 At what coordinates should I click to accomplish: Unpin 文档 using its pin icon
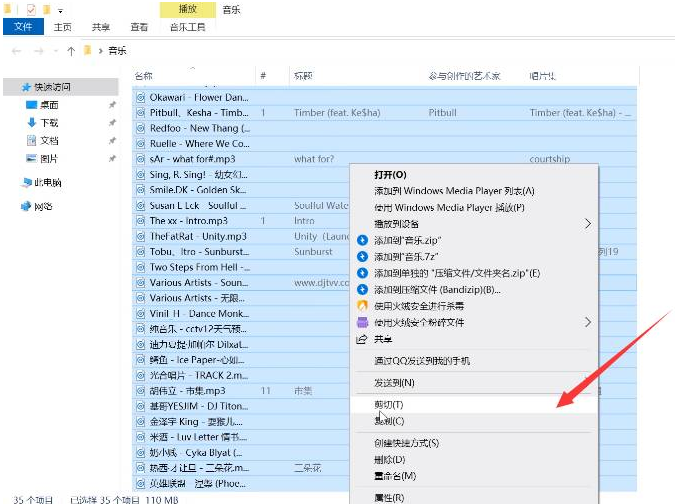(112, 140)
